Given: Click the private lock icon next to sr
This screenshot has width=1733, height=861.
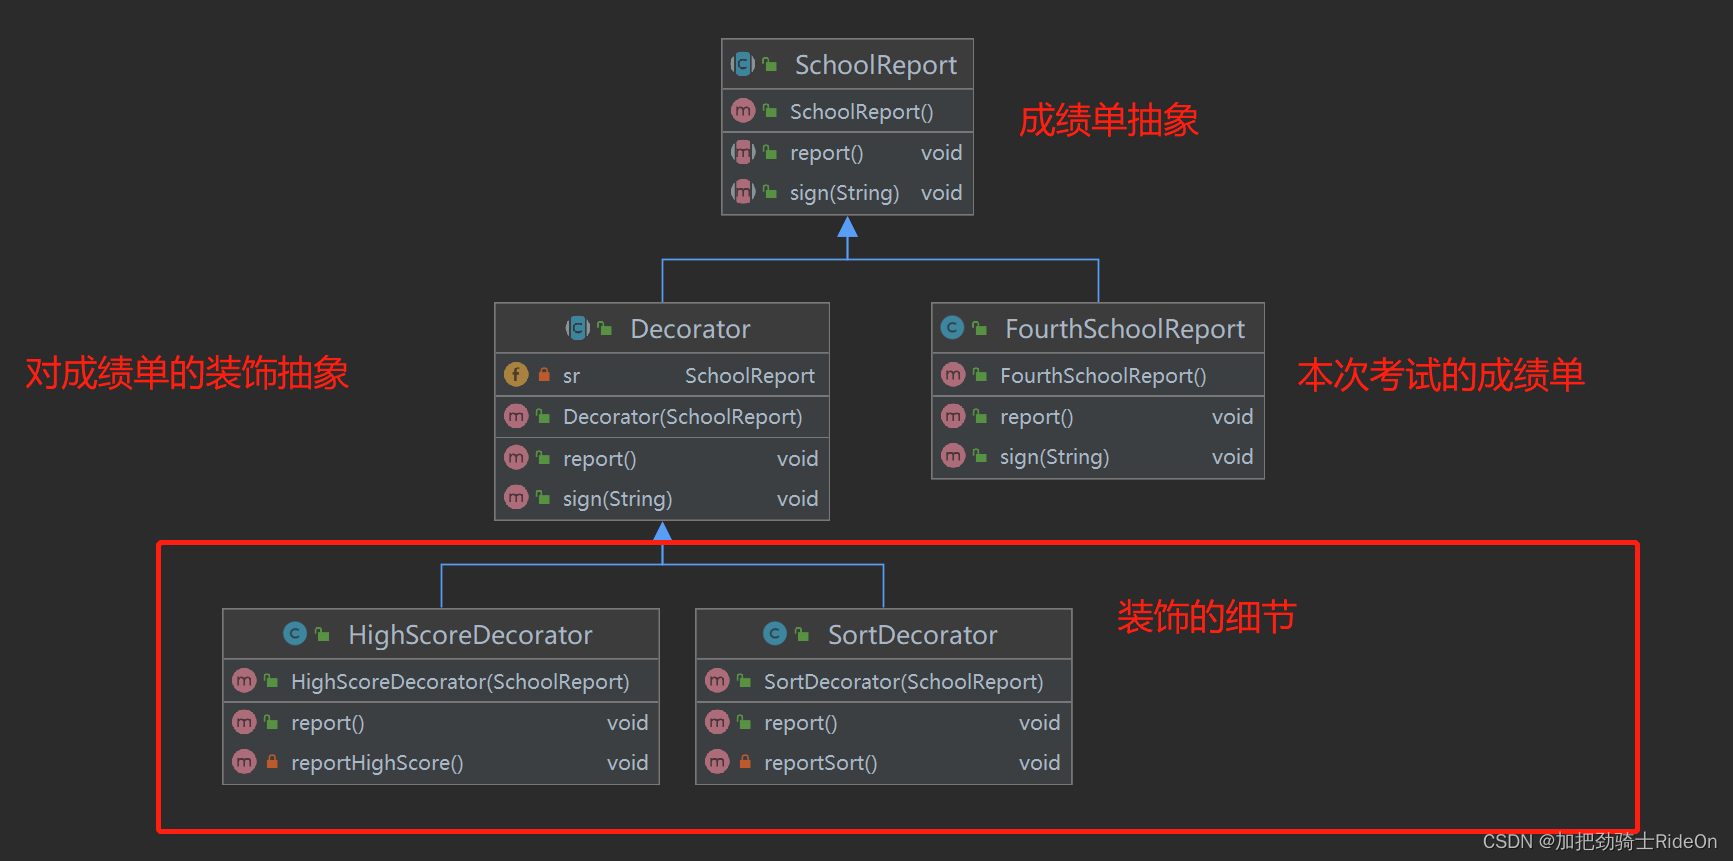Looking at the screenshot, I should pos(544,375).
